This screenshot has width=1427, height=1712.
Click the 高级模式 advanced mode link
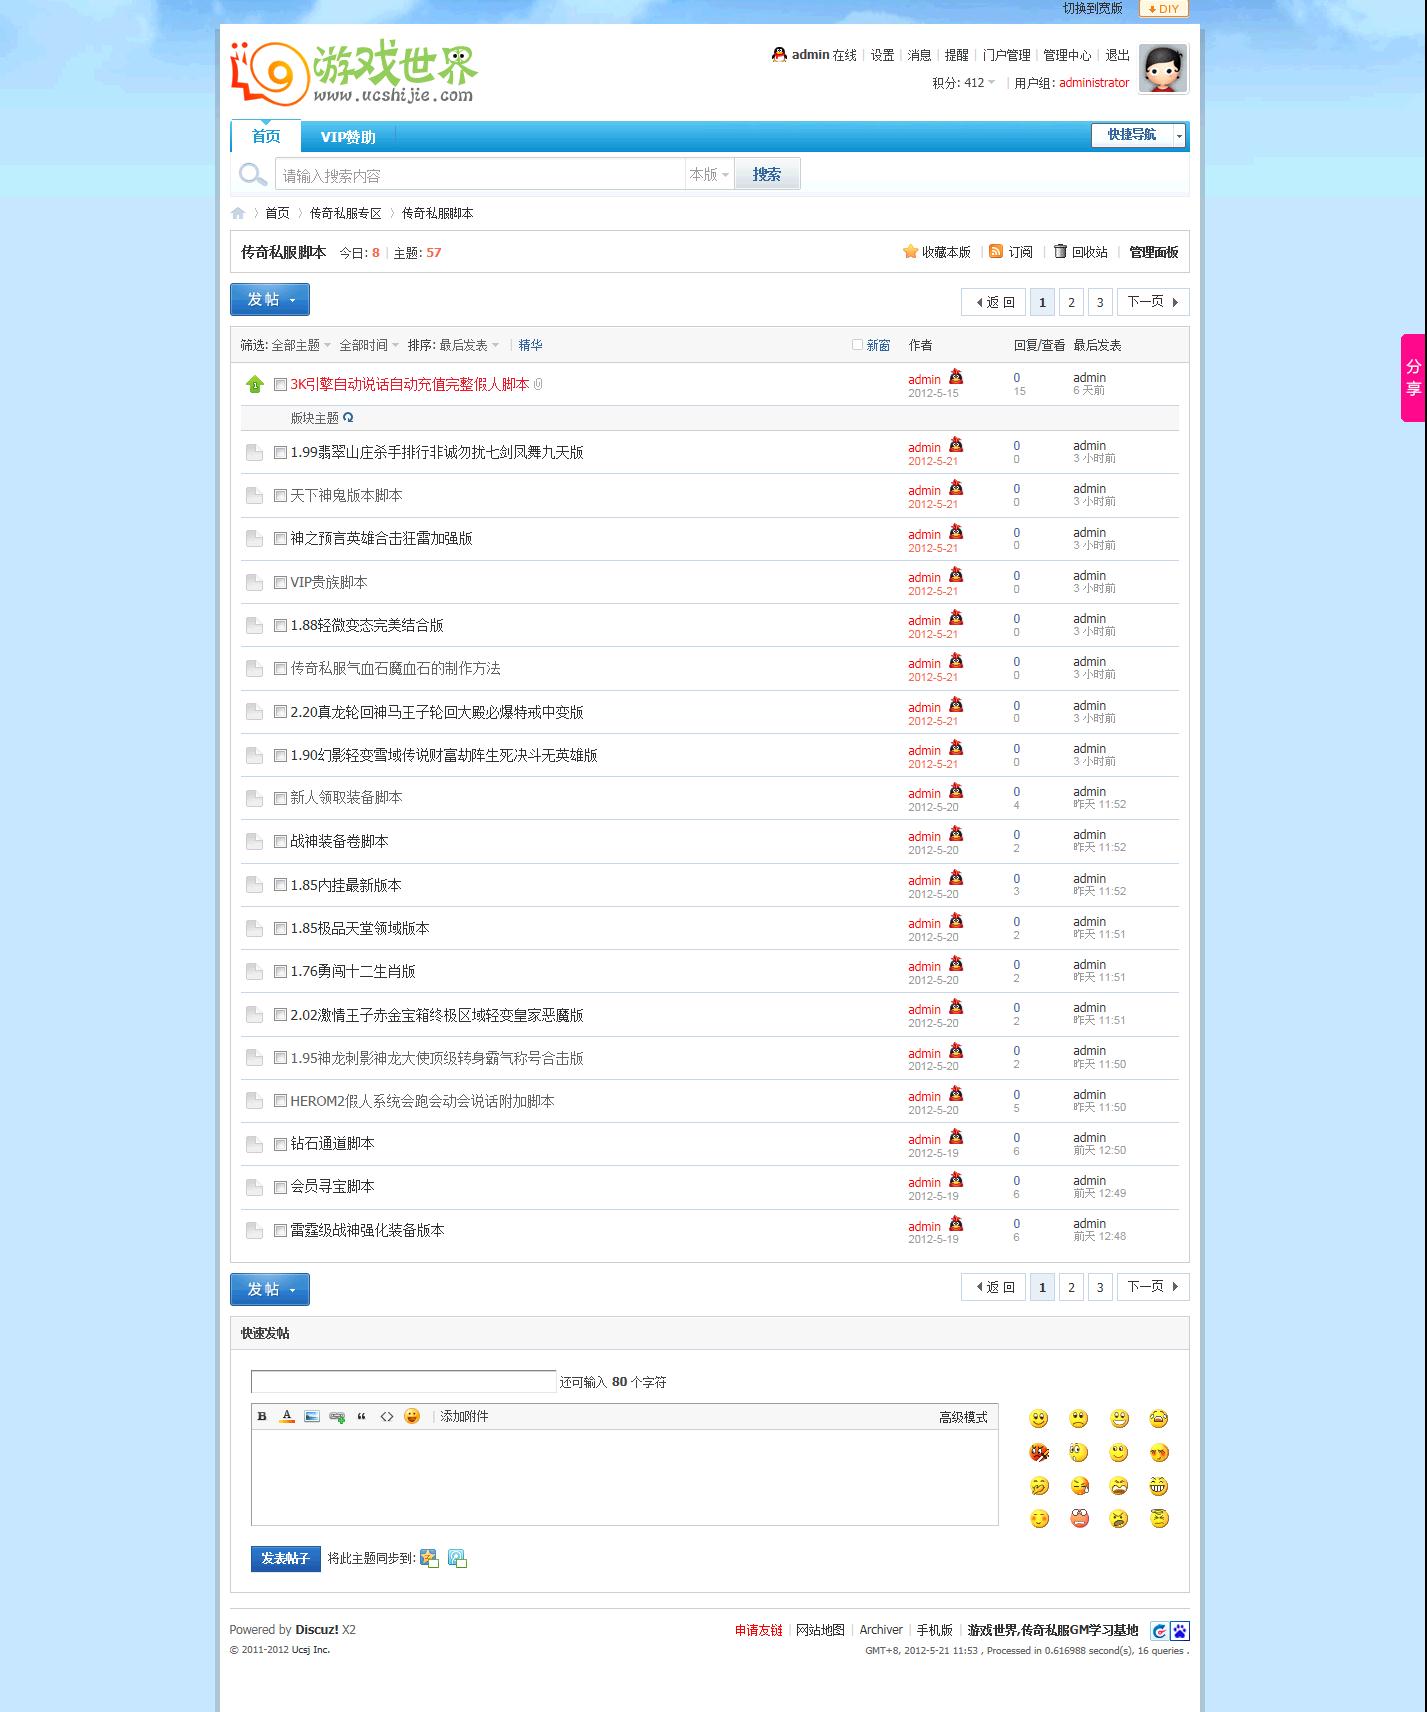click(x=963, y=1417)
